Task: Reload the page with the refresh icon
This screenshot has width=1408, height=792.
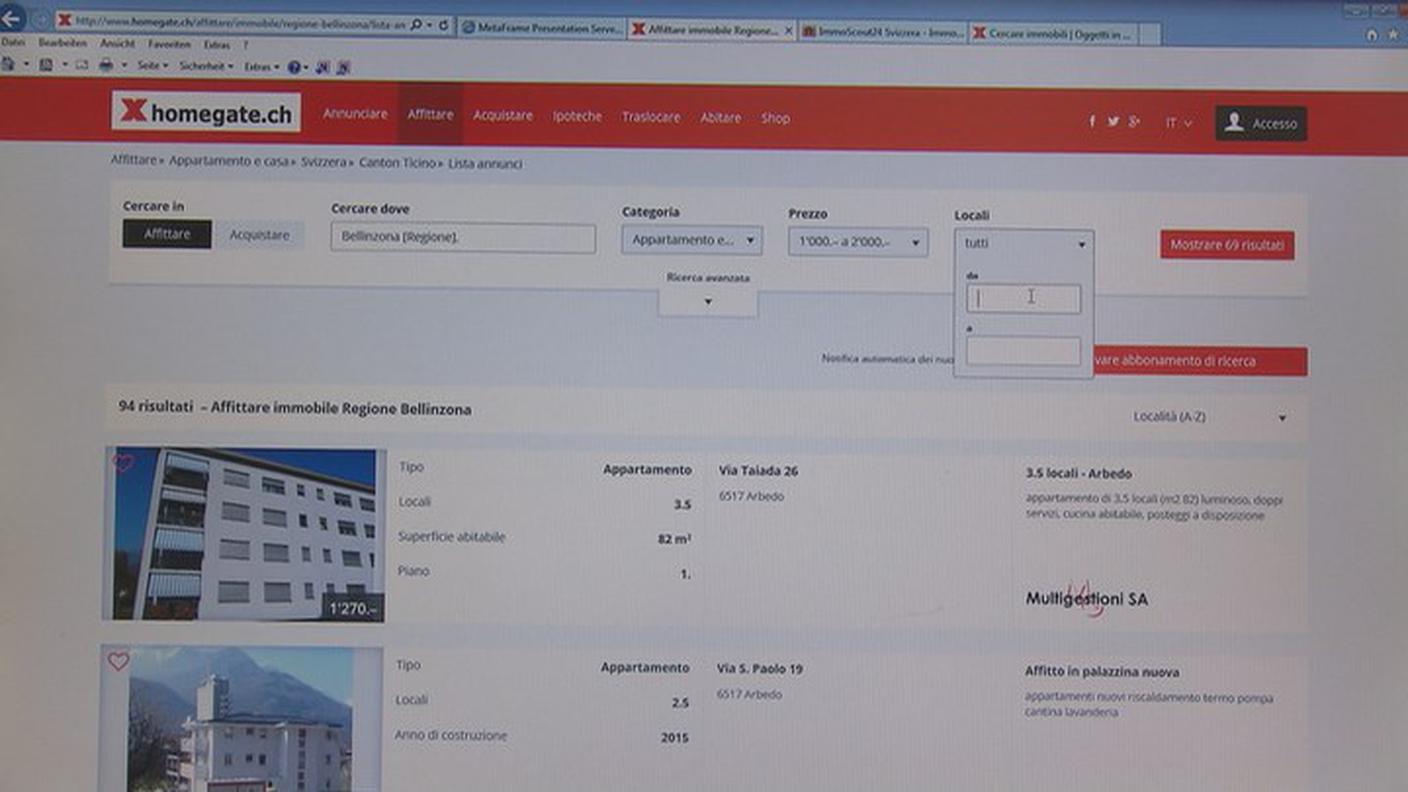Action: (x=443, y=25)
